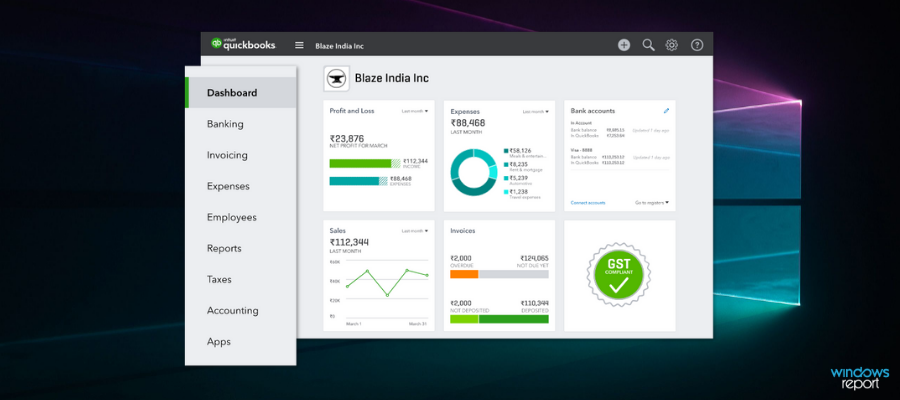This screenshot has height=400, width=900.
Task: Click the Invoices card title
Action: coord(463,231)
